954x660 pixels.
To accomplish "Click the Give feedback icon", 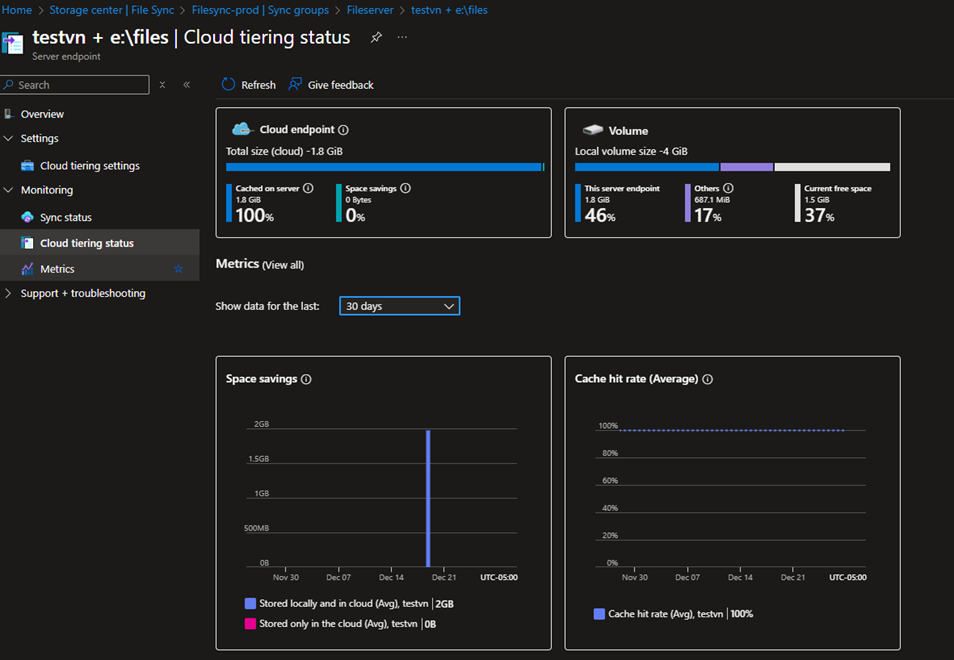I will pos(295,85).
